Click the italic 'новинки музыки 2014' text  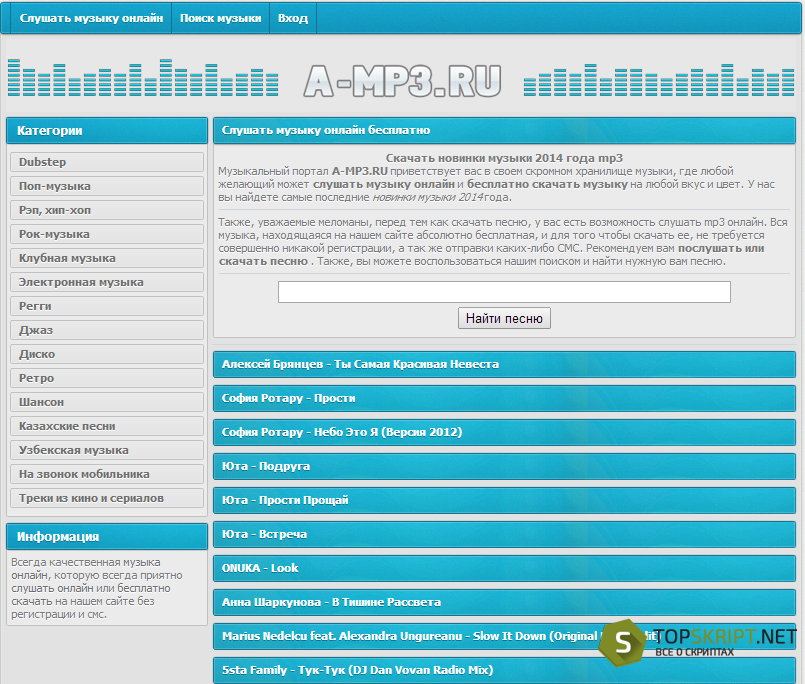point(428,198)
